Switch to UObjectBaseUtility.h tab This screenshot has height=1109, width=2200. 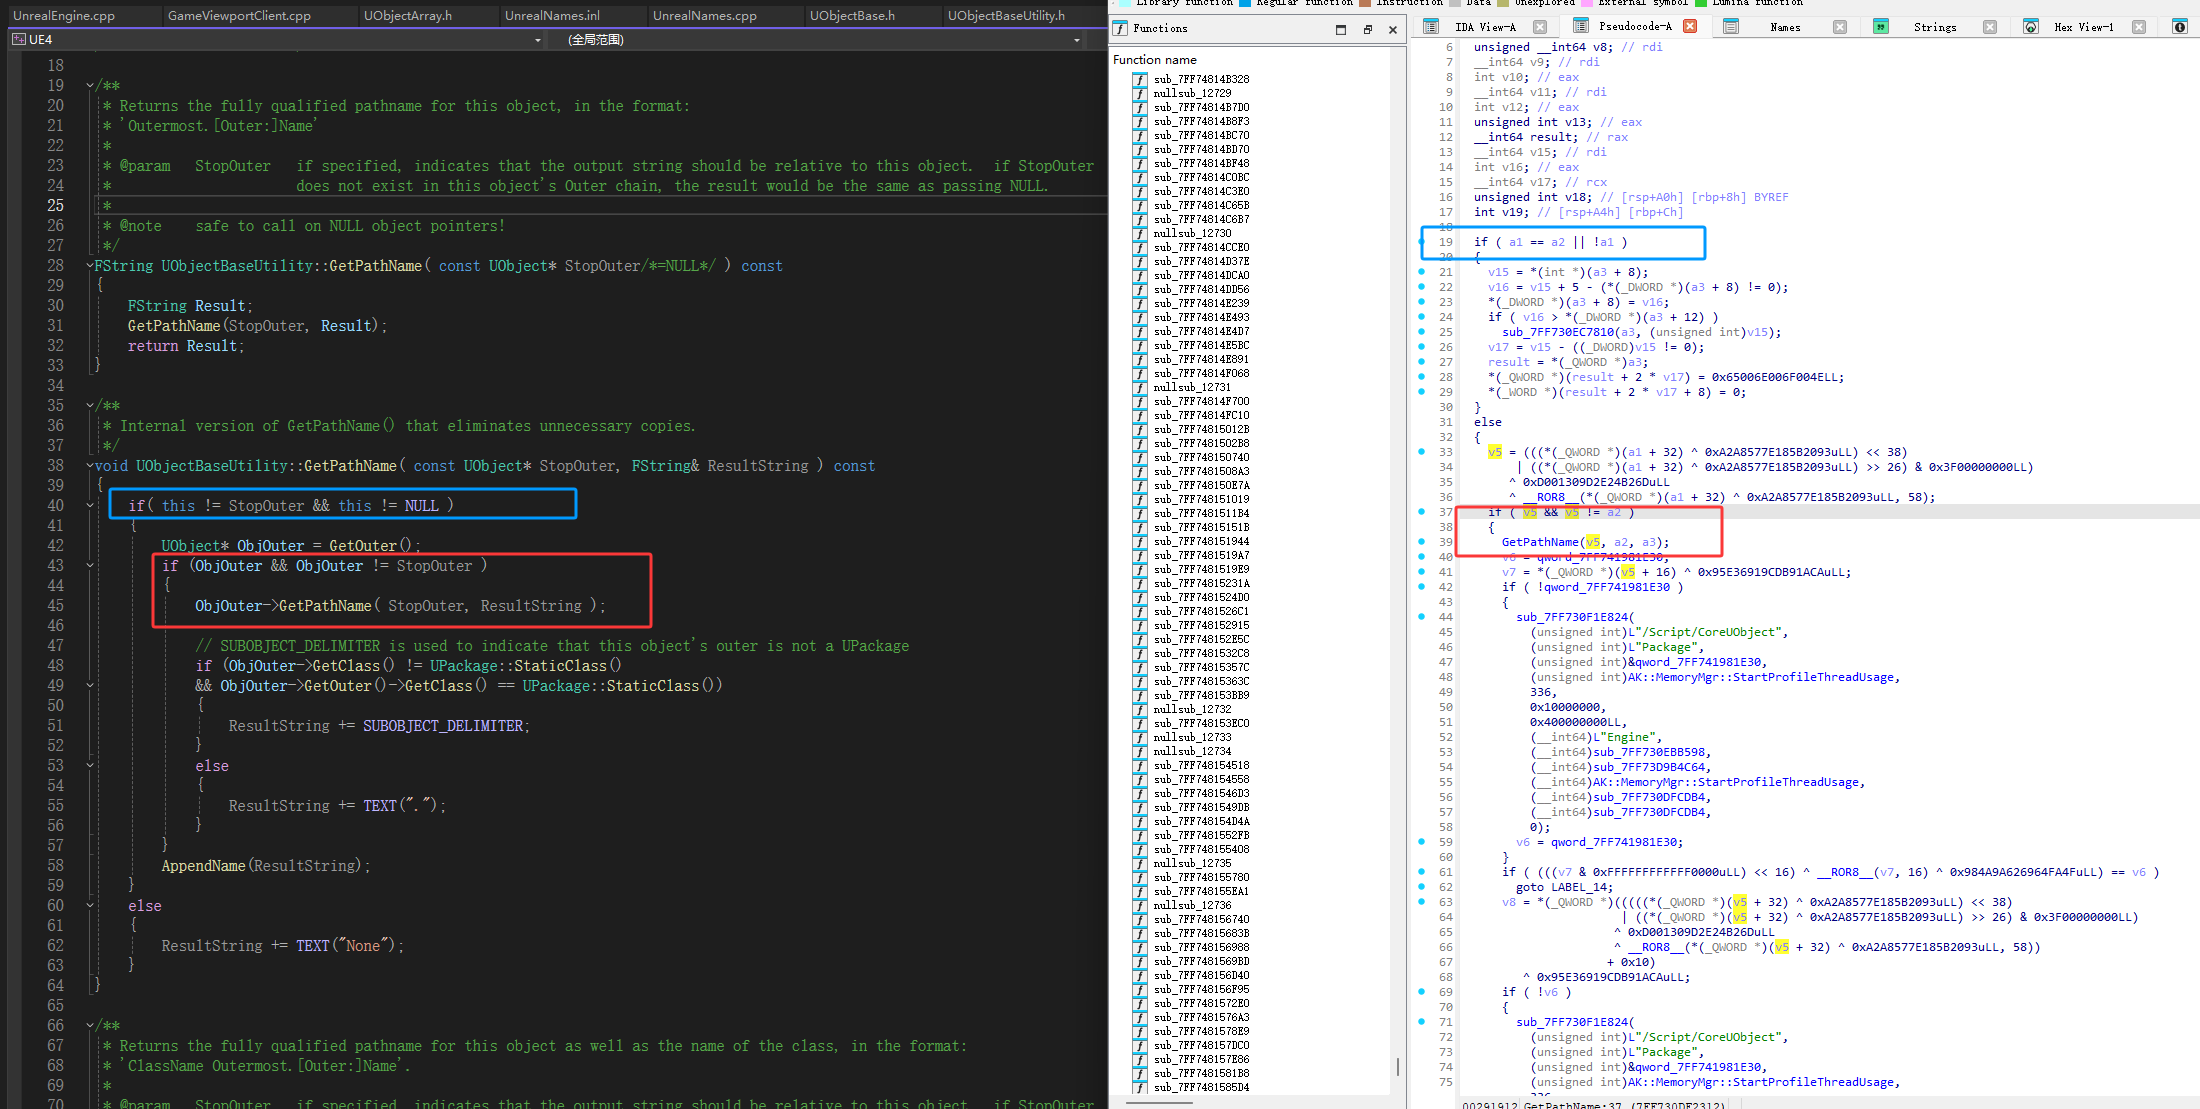1006,15
